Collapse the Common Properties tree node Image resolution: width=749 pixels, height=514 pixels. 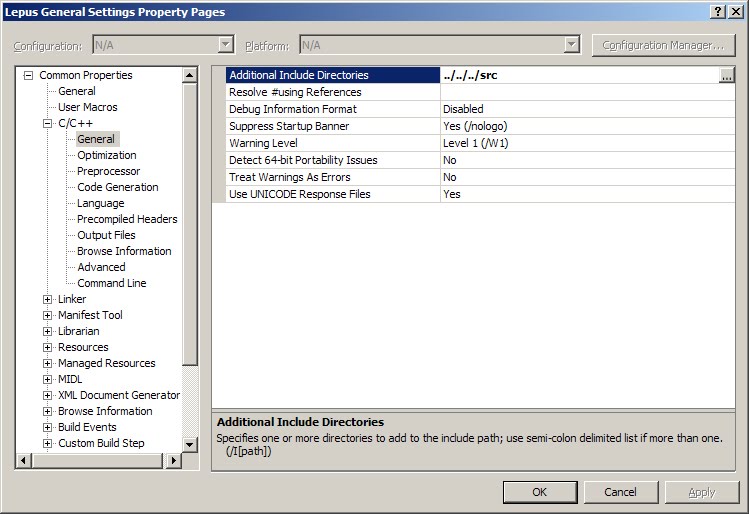[x=29, y=75]
